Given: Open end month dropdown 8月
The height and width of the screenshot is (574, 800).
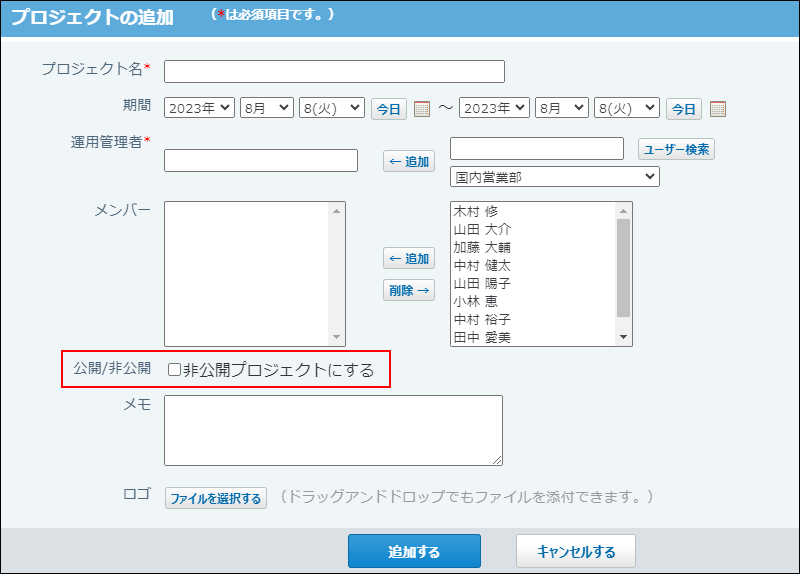Looking at the screenshot, I should click(562, 108).
